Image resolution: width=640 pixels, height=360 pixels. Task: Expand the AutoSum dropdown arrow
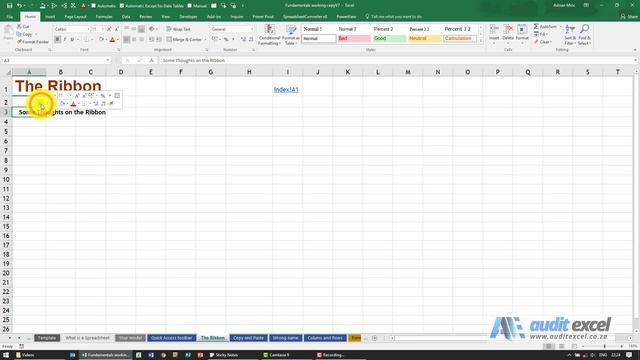[x=560, y=26]
